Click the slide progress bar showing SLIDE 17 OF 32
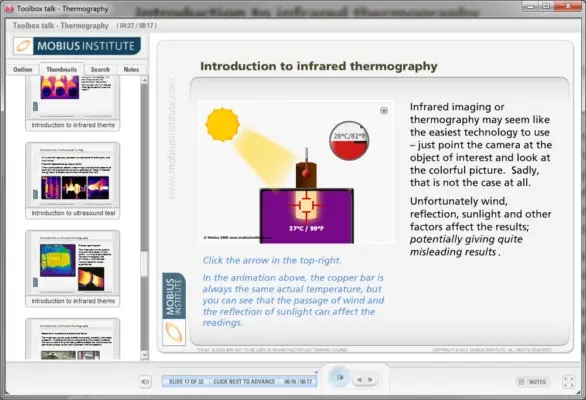Screen dimensions: 586x400 tap(240, 381)
